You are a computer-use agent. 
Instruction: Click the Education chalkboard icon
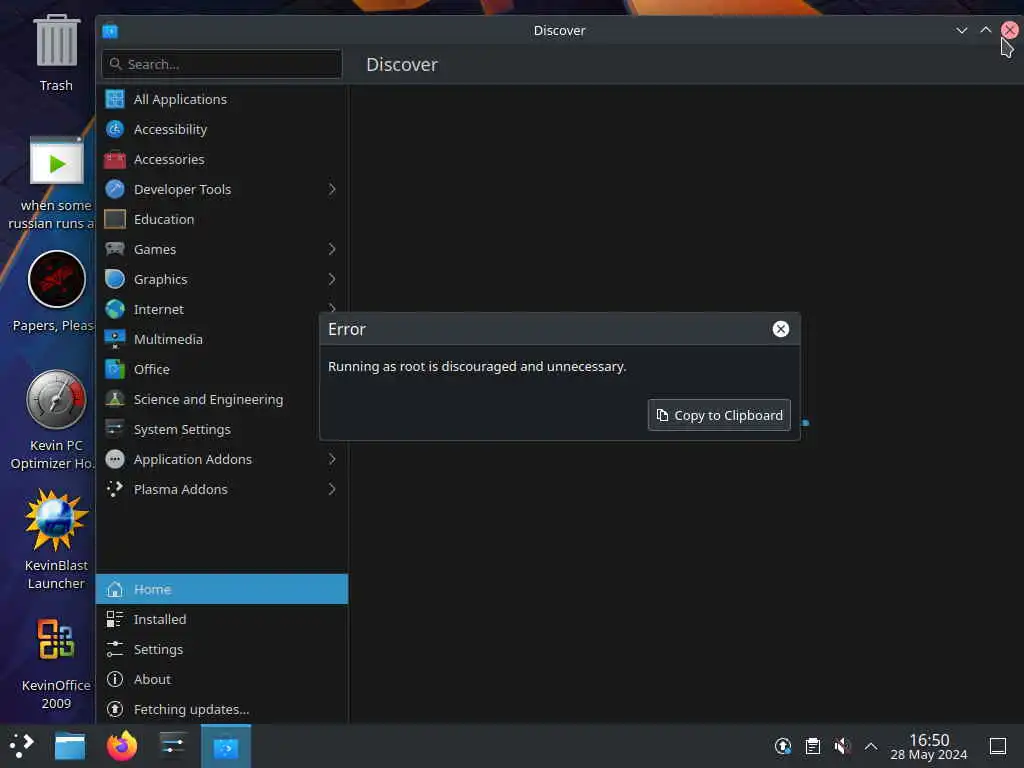[115, 219]
